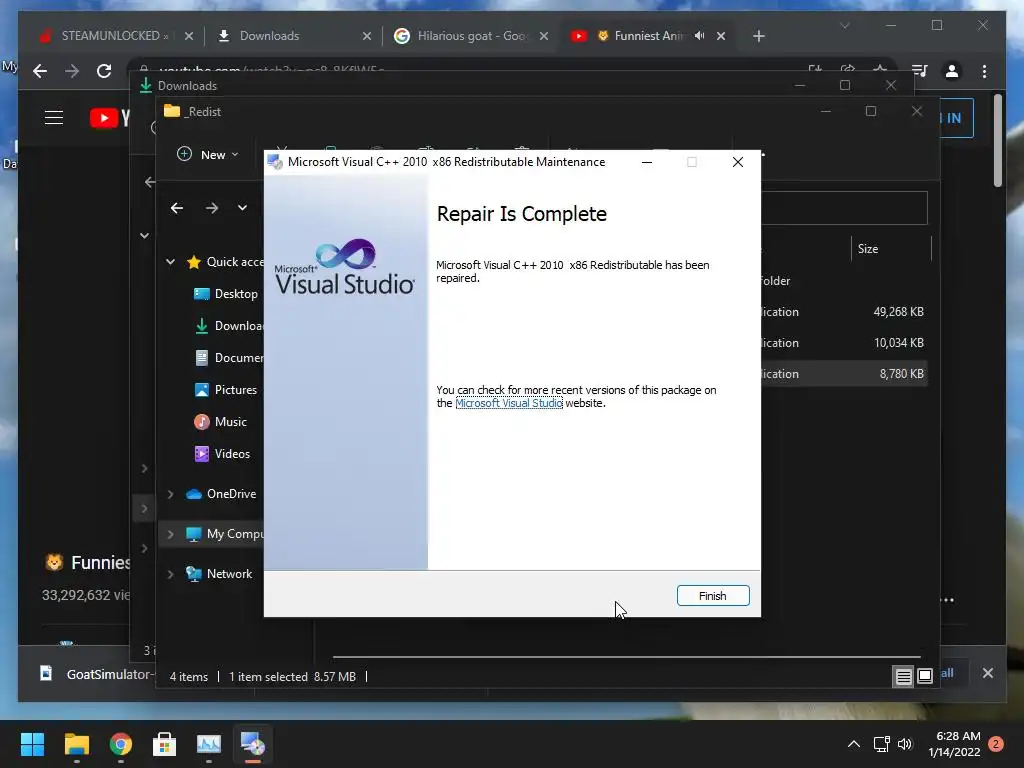Open Microsoft Store from the taskbar

tap(165, 744)
